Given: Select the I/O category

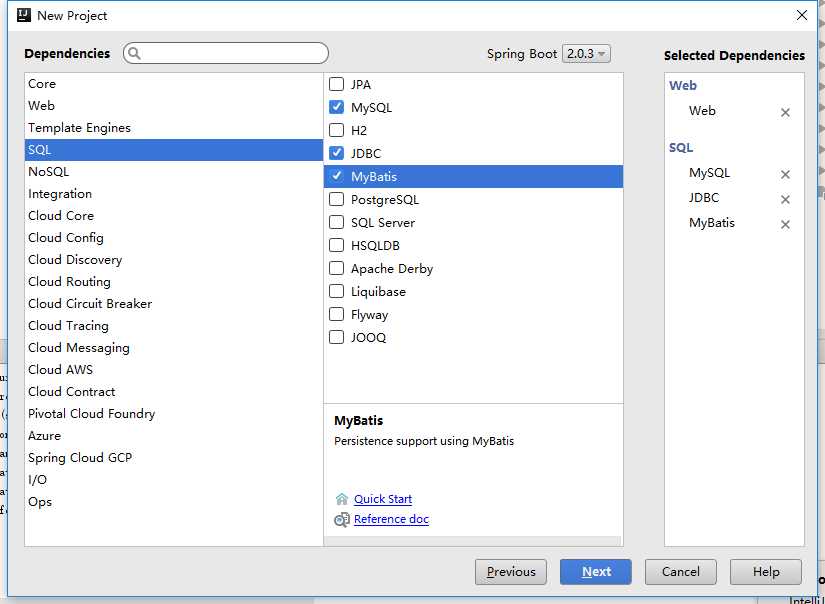Looking at the screenshot, I should [x=174, y=480].
